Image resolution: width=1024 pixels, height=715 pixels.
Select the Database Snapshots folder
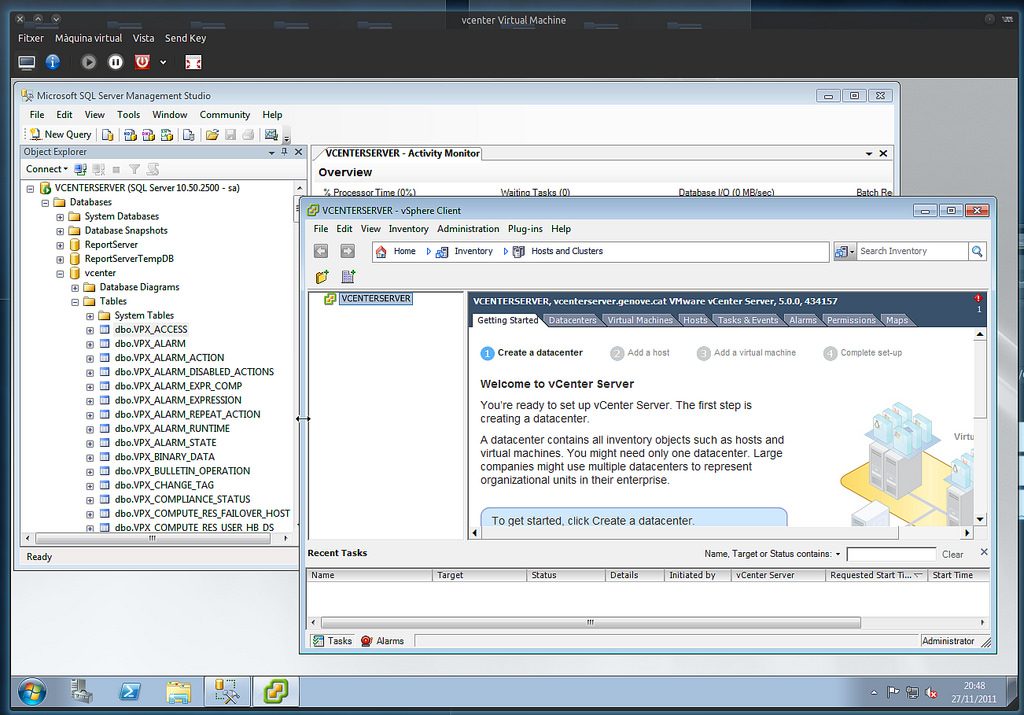pos(126,230)
